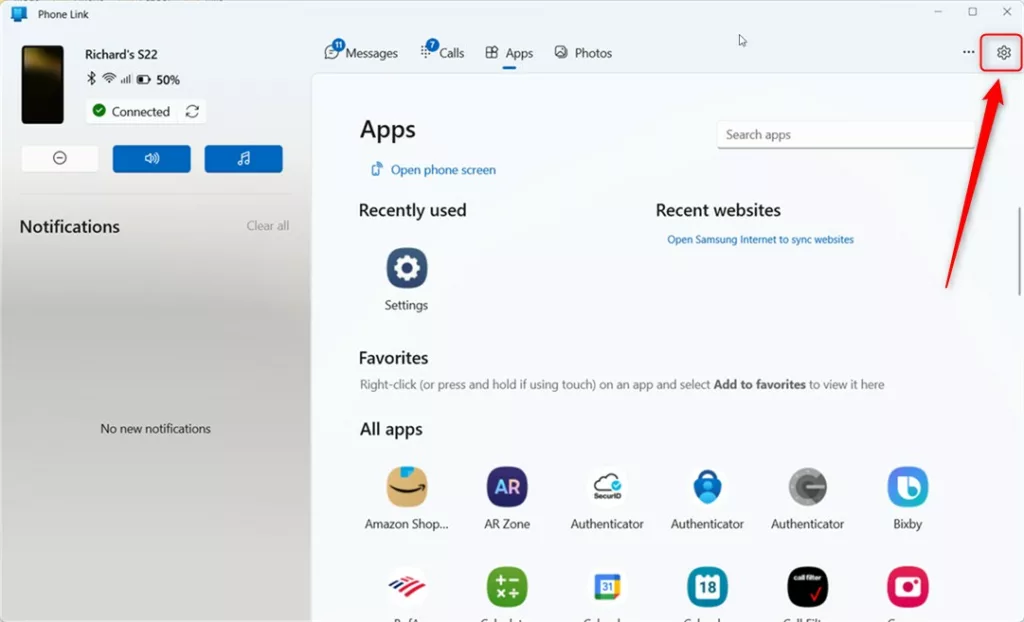Toggle Do Not Disturb on the phone

coord(59,158)
